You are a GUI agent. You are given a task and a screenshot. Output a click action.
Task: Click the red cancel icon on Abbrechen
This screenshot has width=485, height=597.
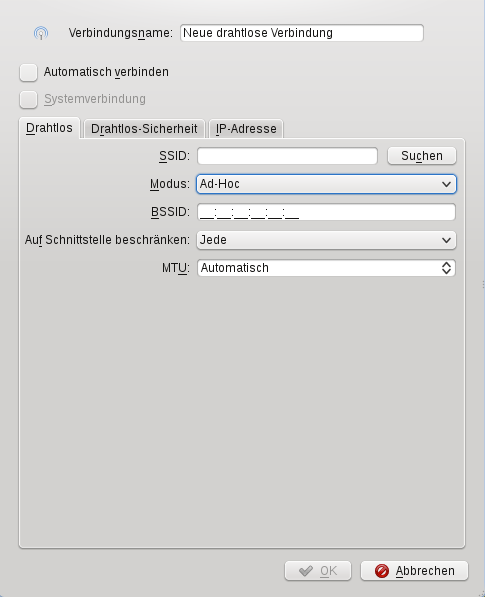click(381, 571)
